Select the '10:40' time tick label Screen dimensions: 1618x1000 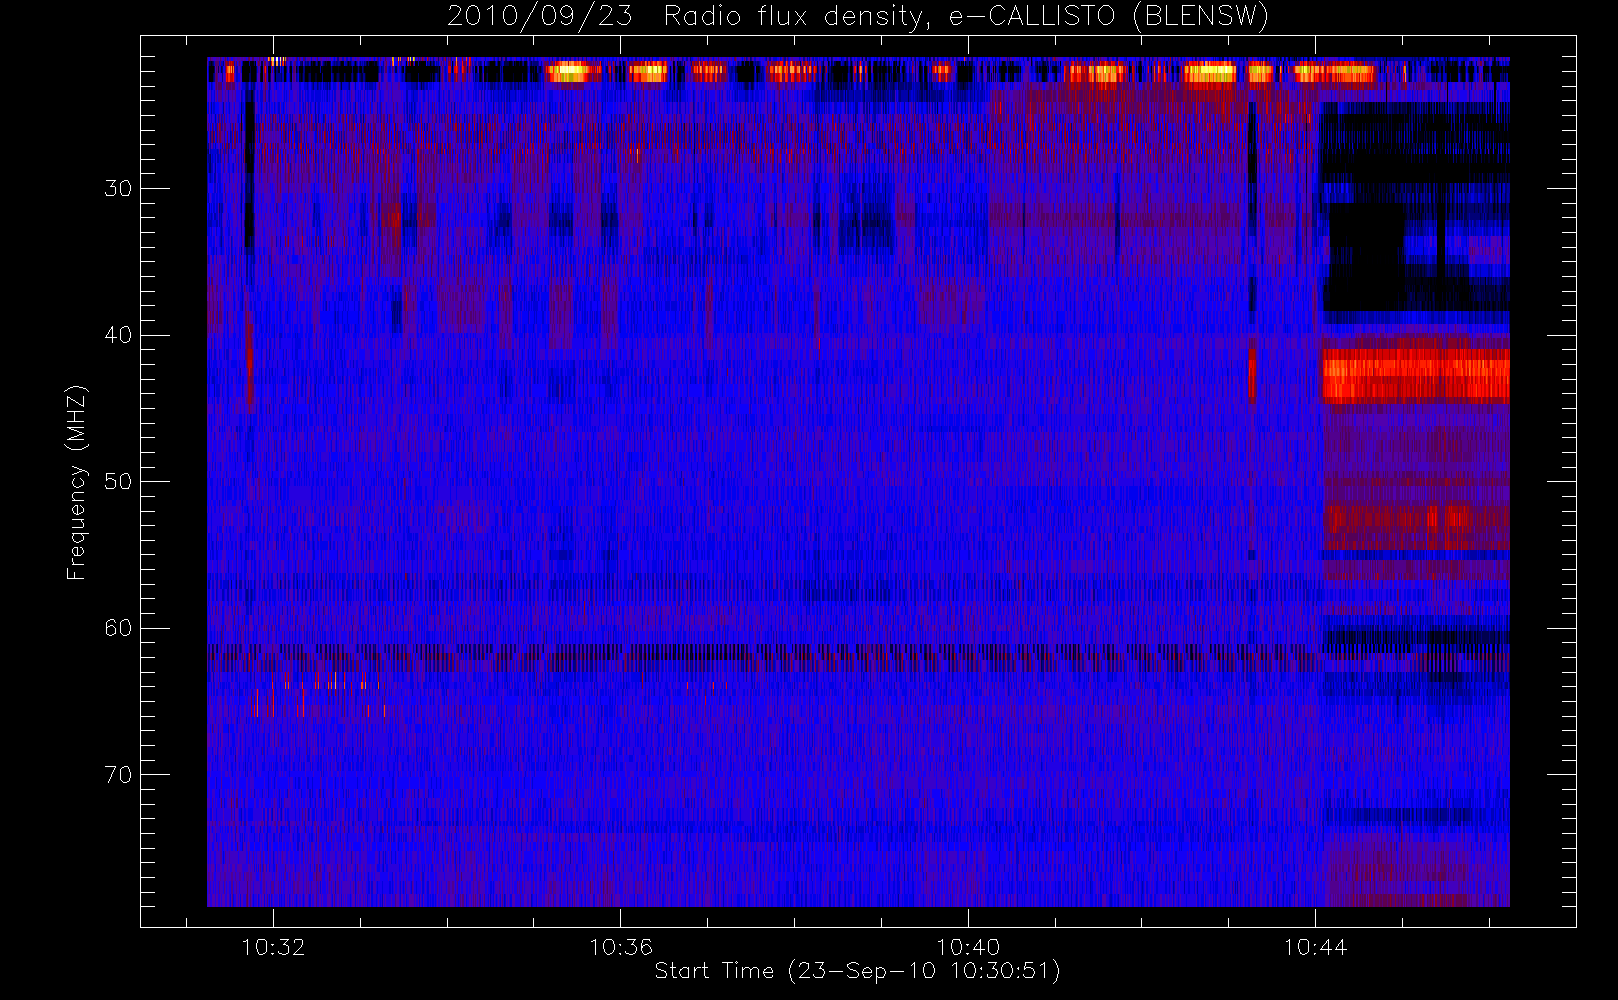(968, 947)
